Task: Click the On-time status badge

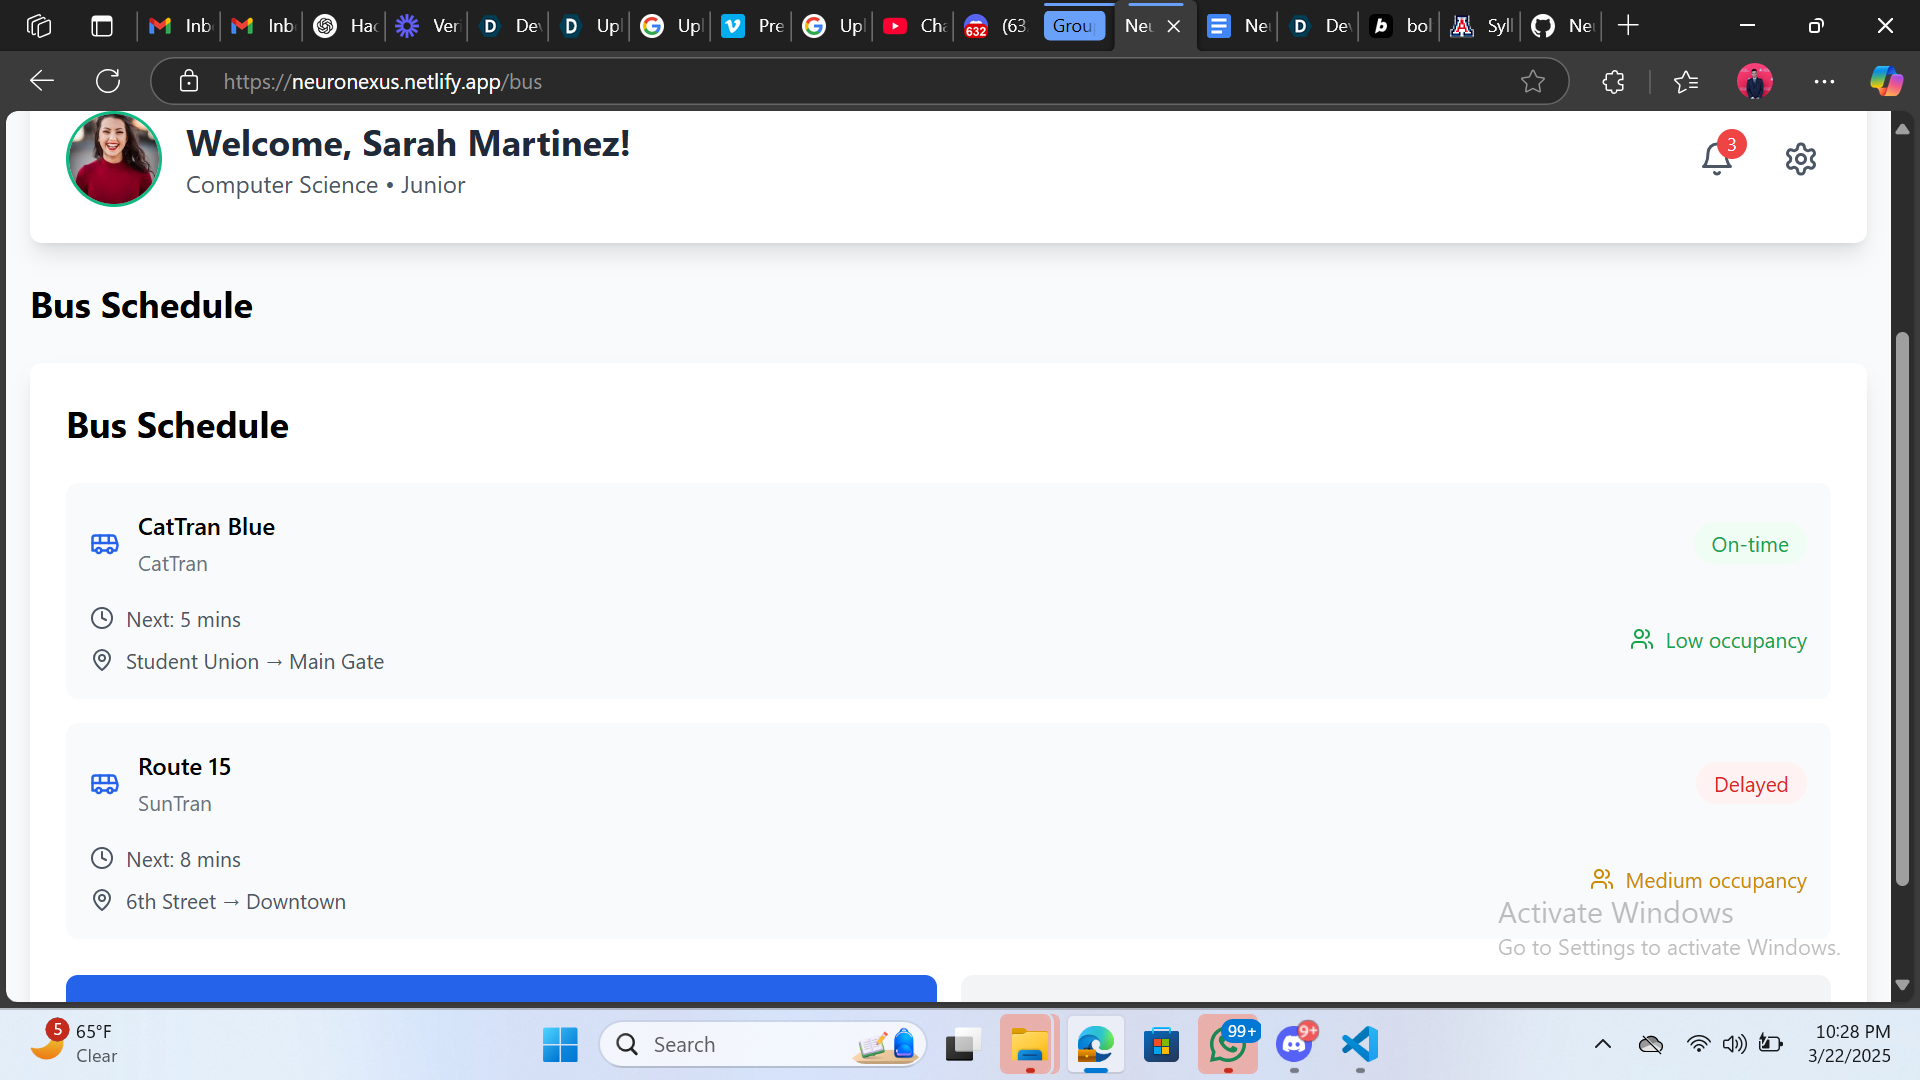Action: click(1749, 545)
